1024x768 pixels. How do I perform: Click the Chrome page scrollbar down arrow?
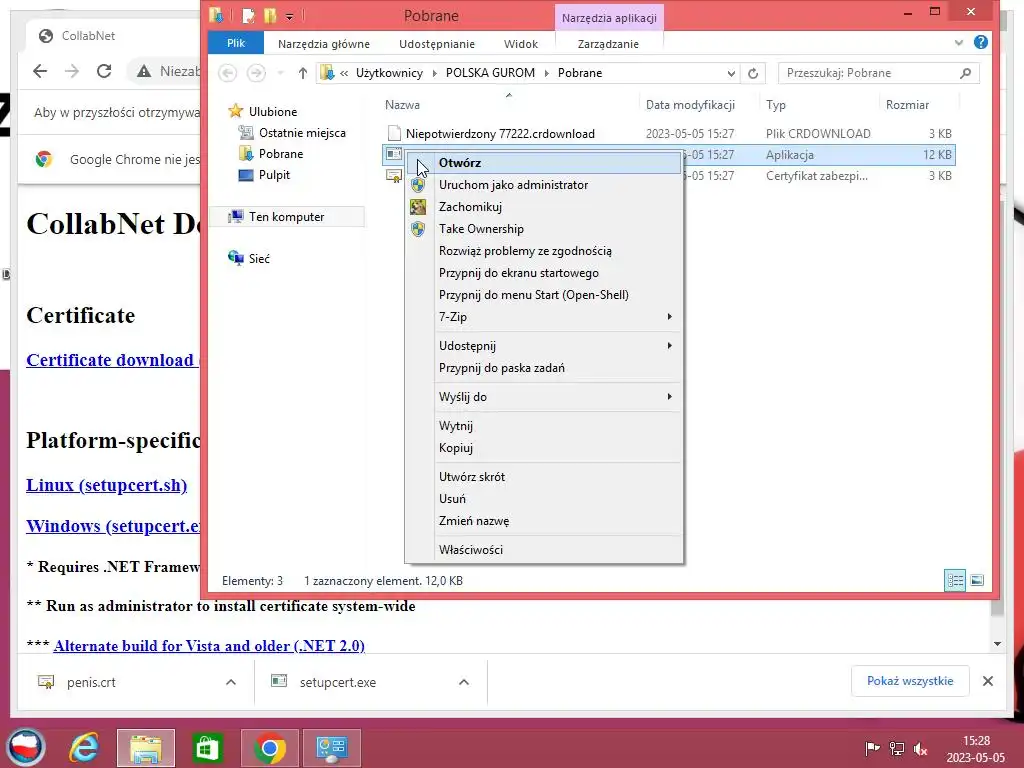tap(997, 644)
